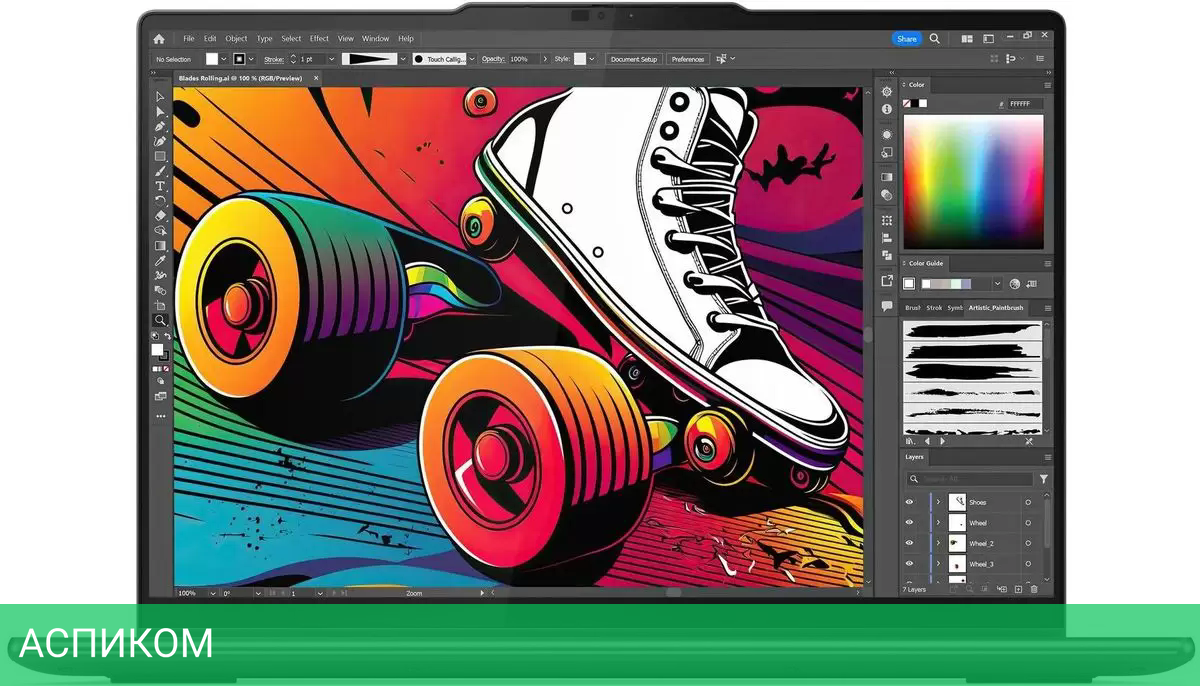Expand the Shoes layer contents

pos(938,502)
